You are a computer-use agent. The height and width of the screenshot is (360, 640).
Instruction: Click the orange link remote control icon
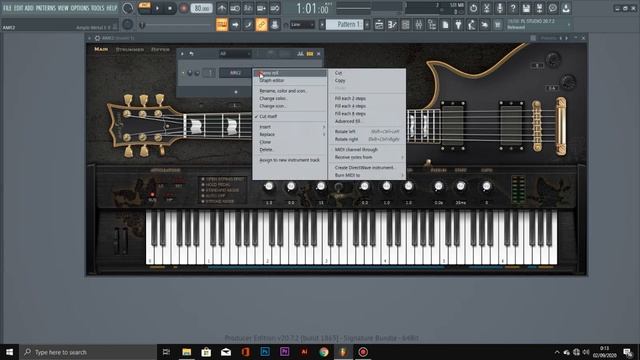coord(261,25)
